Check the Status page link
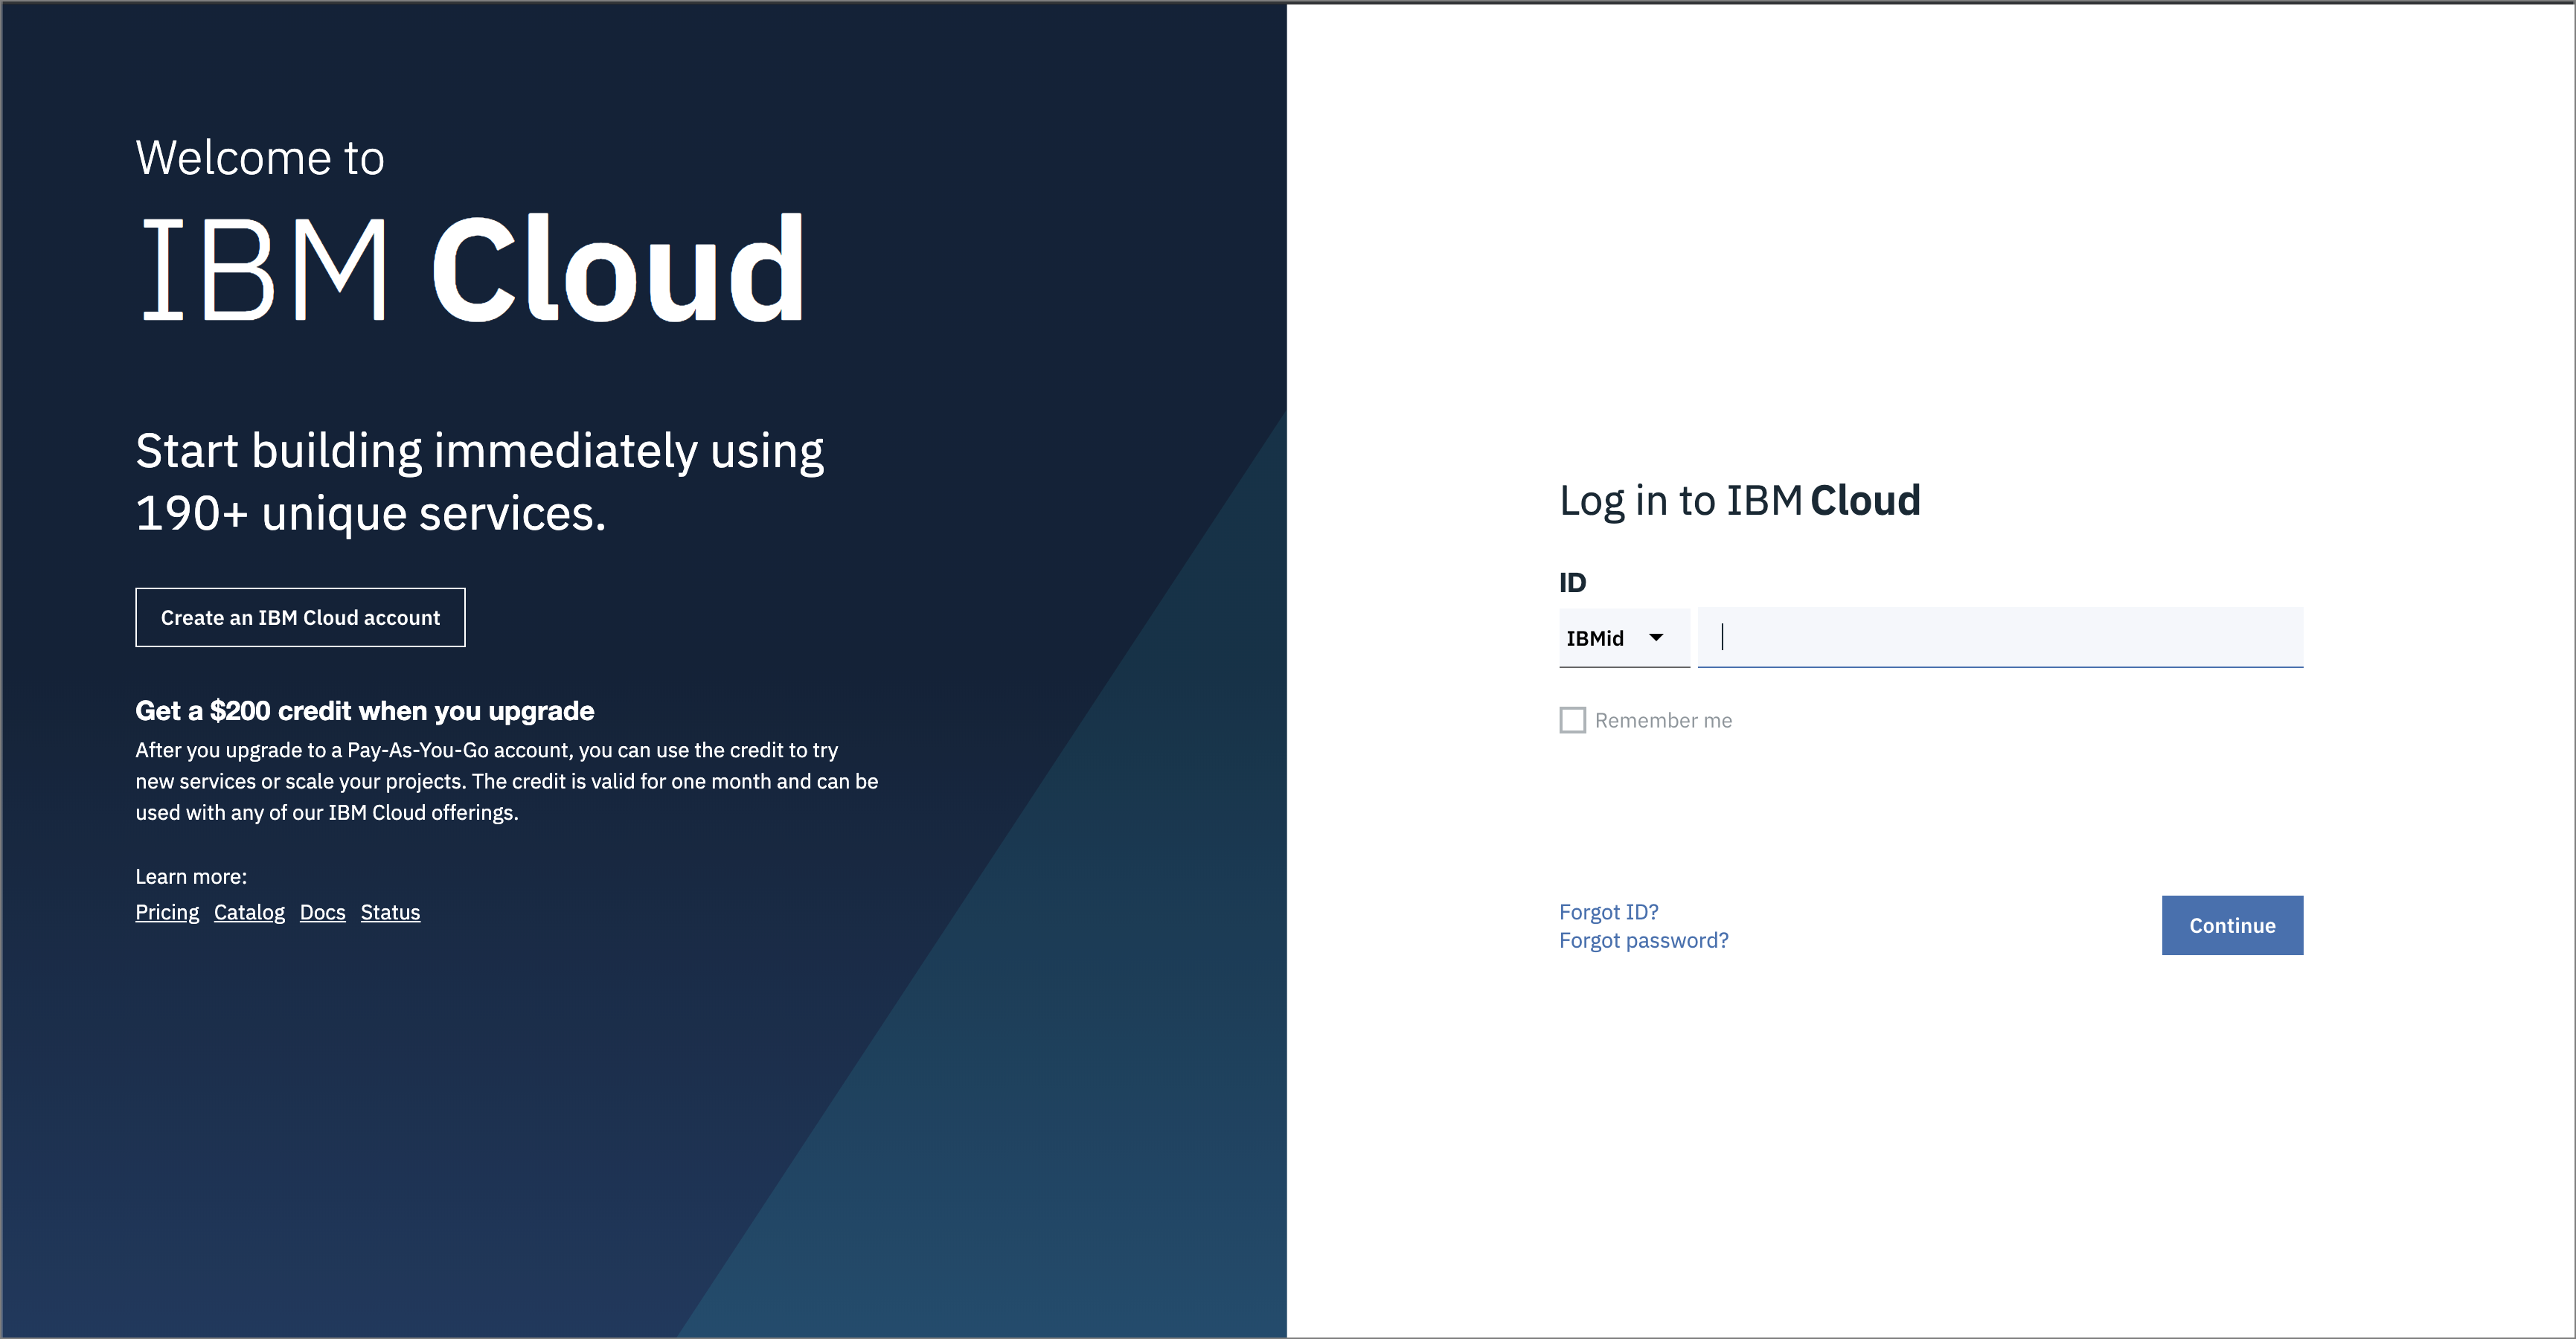 (x=390, y=912)
